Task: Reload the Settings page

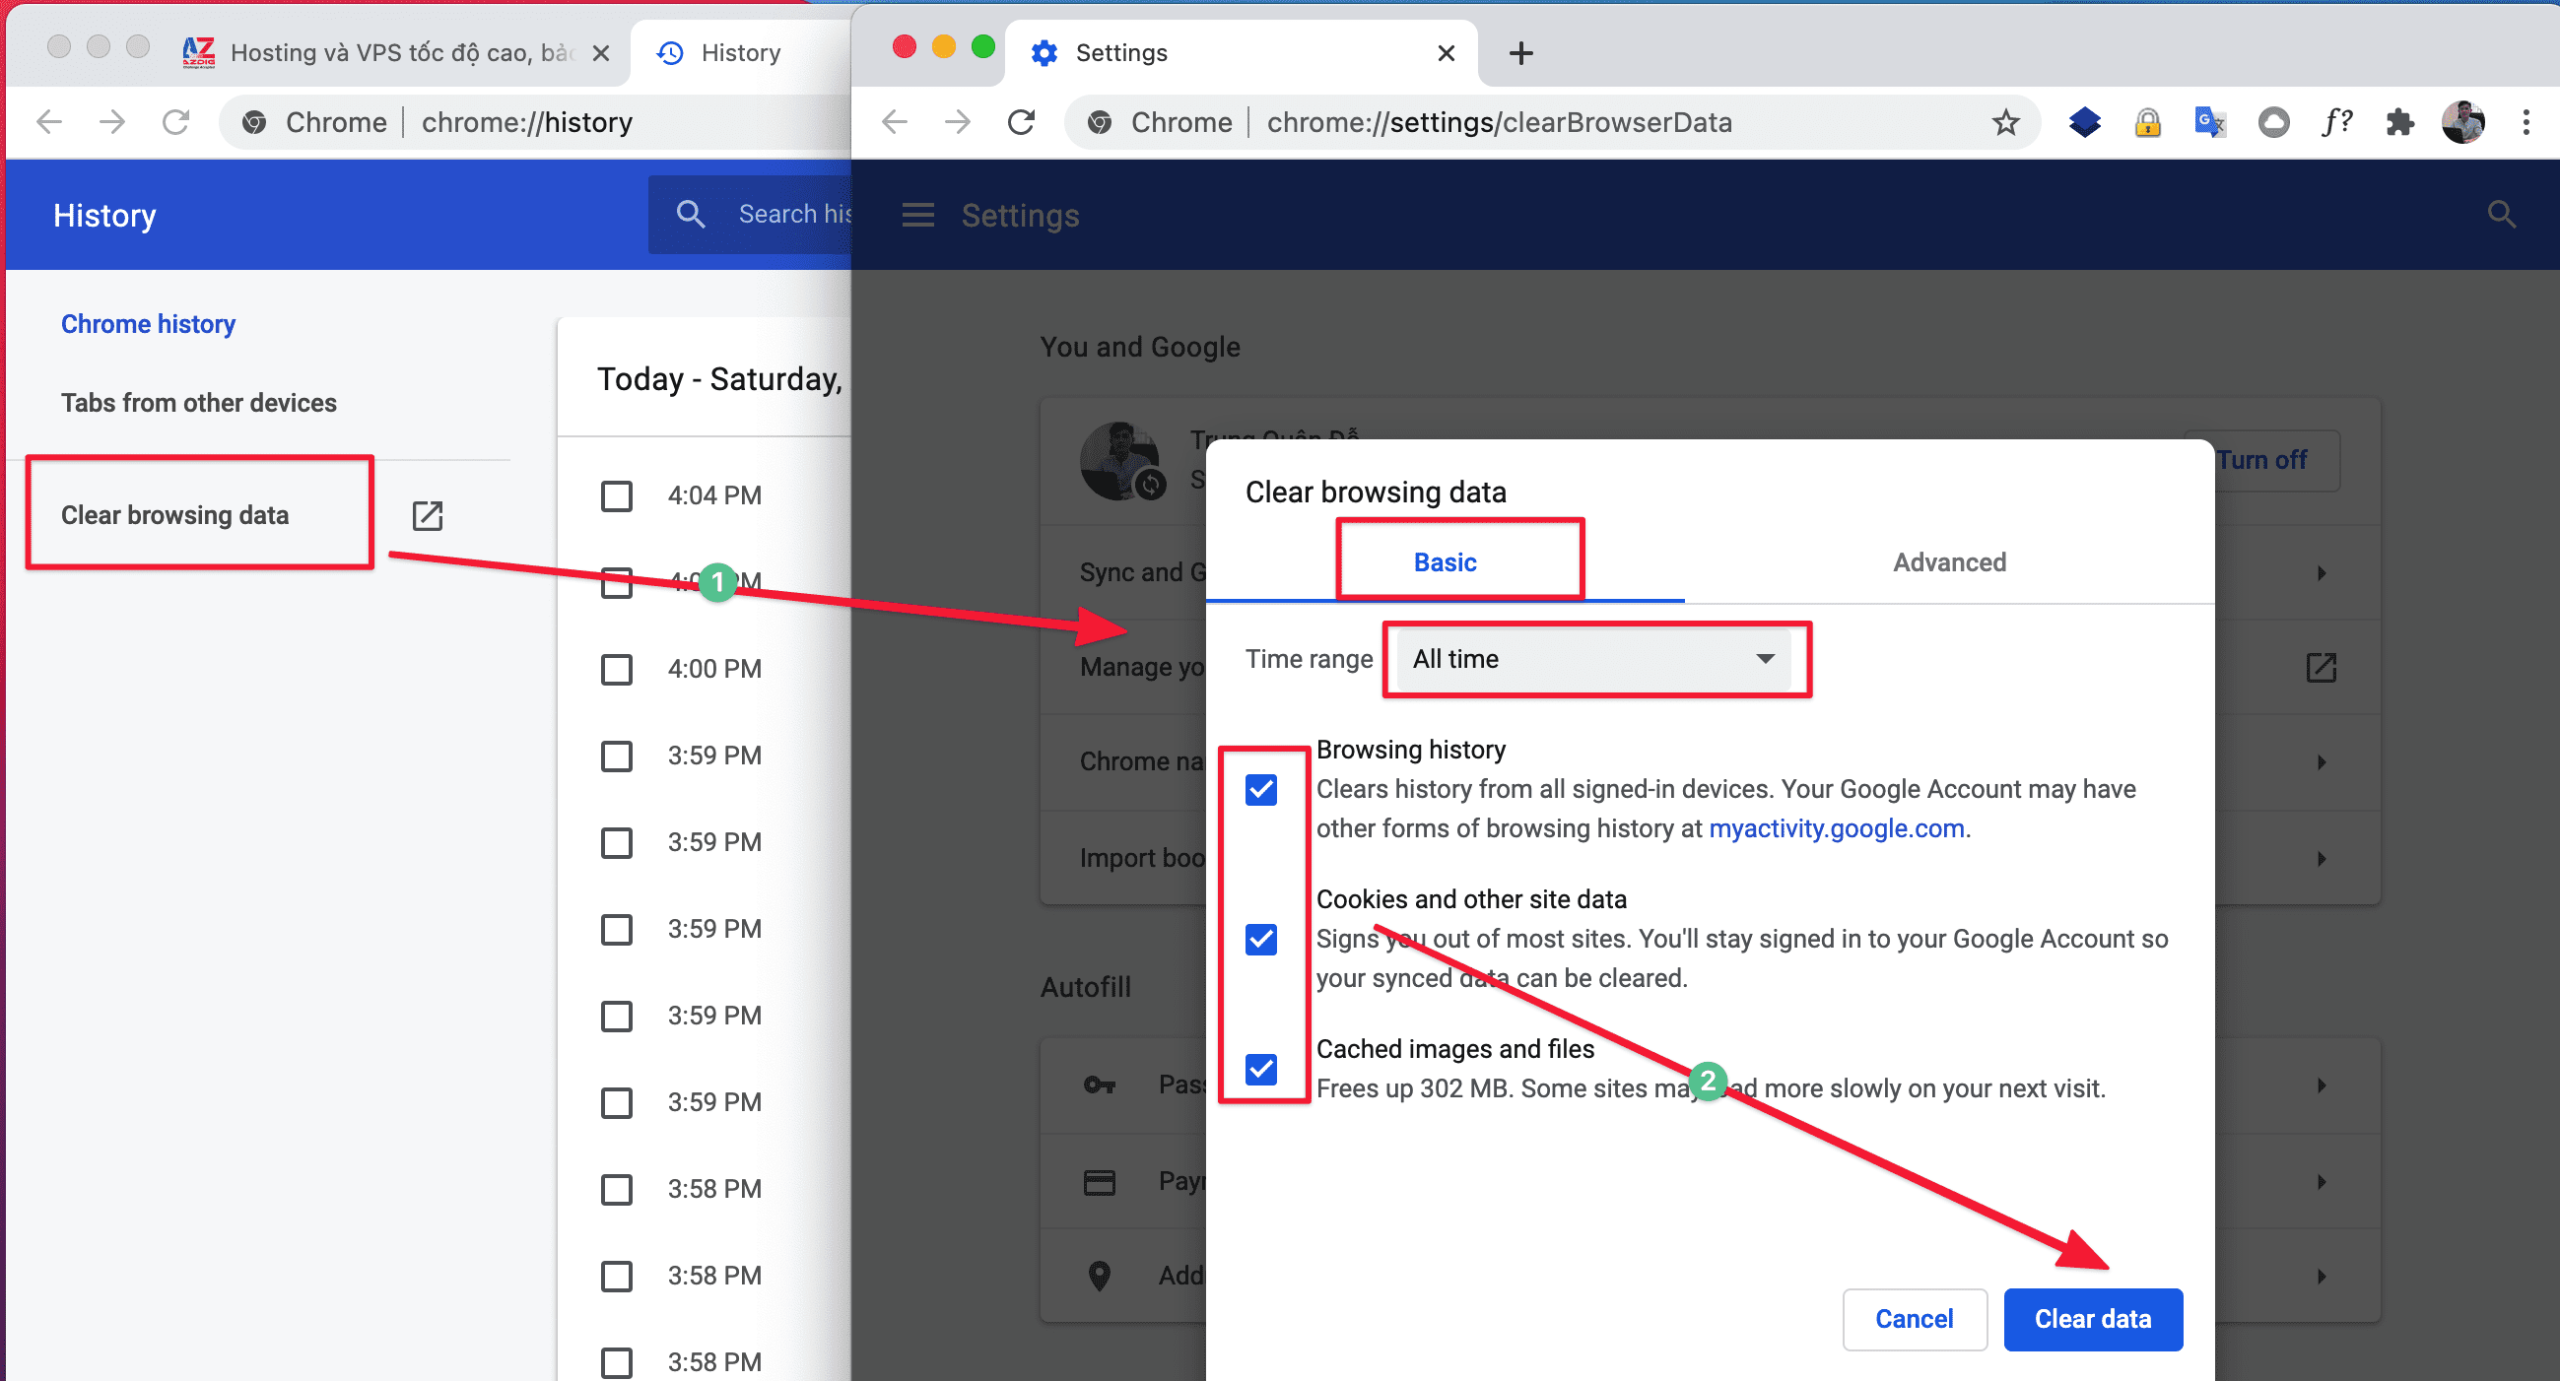Action: point(1021,122)
